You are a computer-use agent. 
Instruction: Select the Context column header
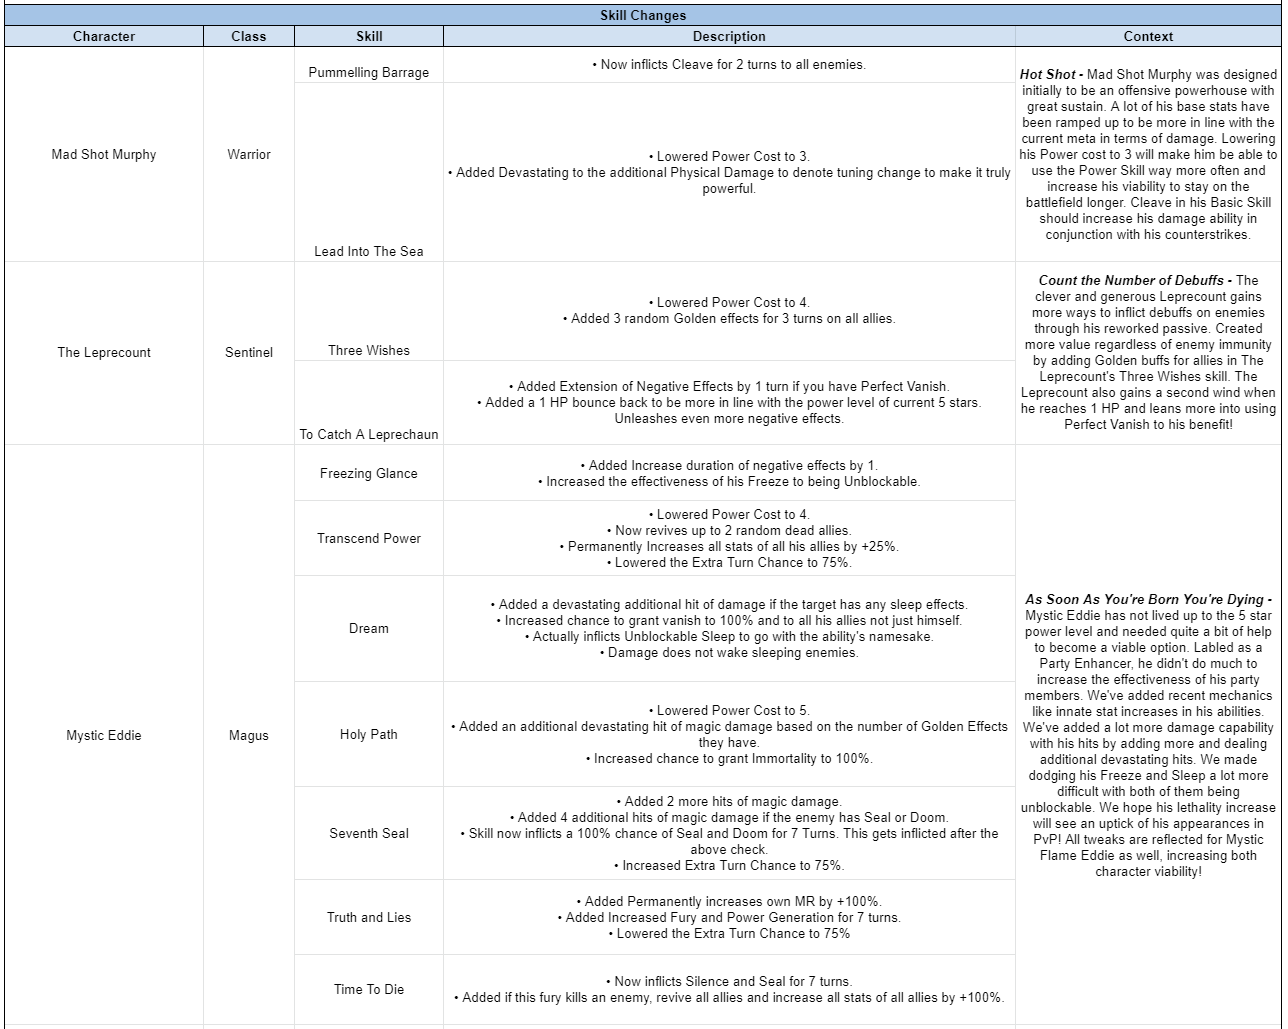pyautogui.click(x=1148, y=36)
